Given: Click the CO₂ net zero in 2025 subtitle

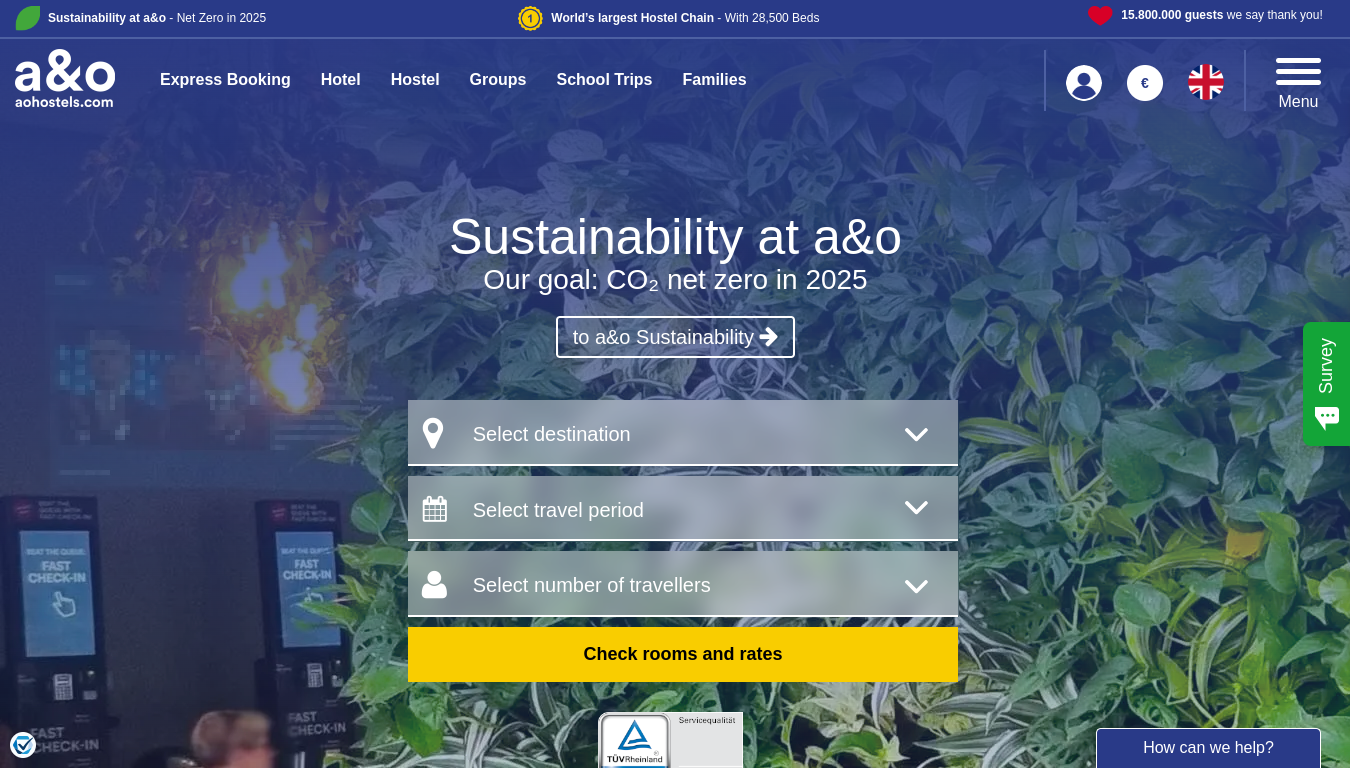Looking at the screenshot, I should coord(675,280).
